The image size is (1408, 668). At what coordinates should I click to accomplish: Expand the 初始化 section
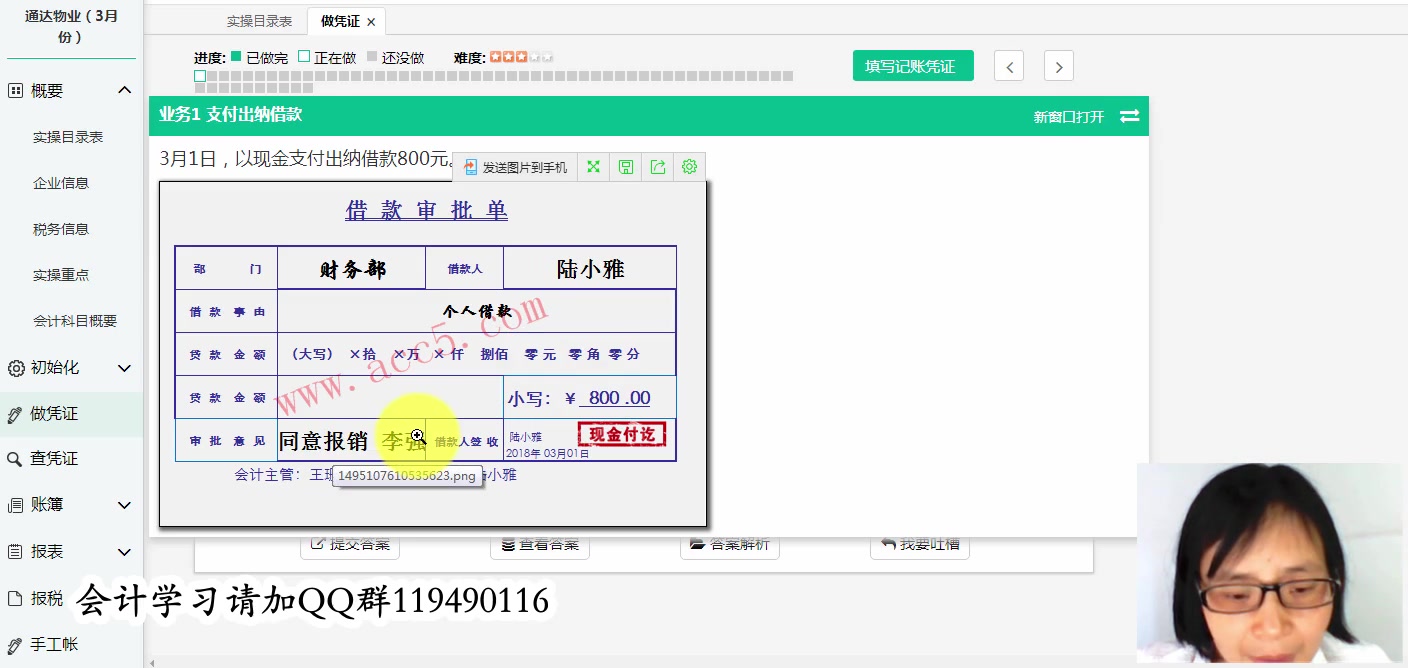(x=124, y=367)
